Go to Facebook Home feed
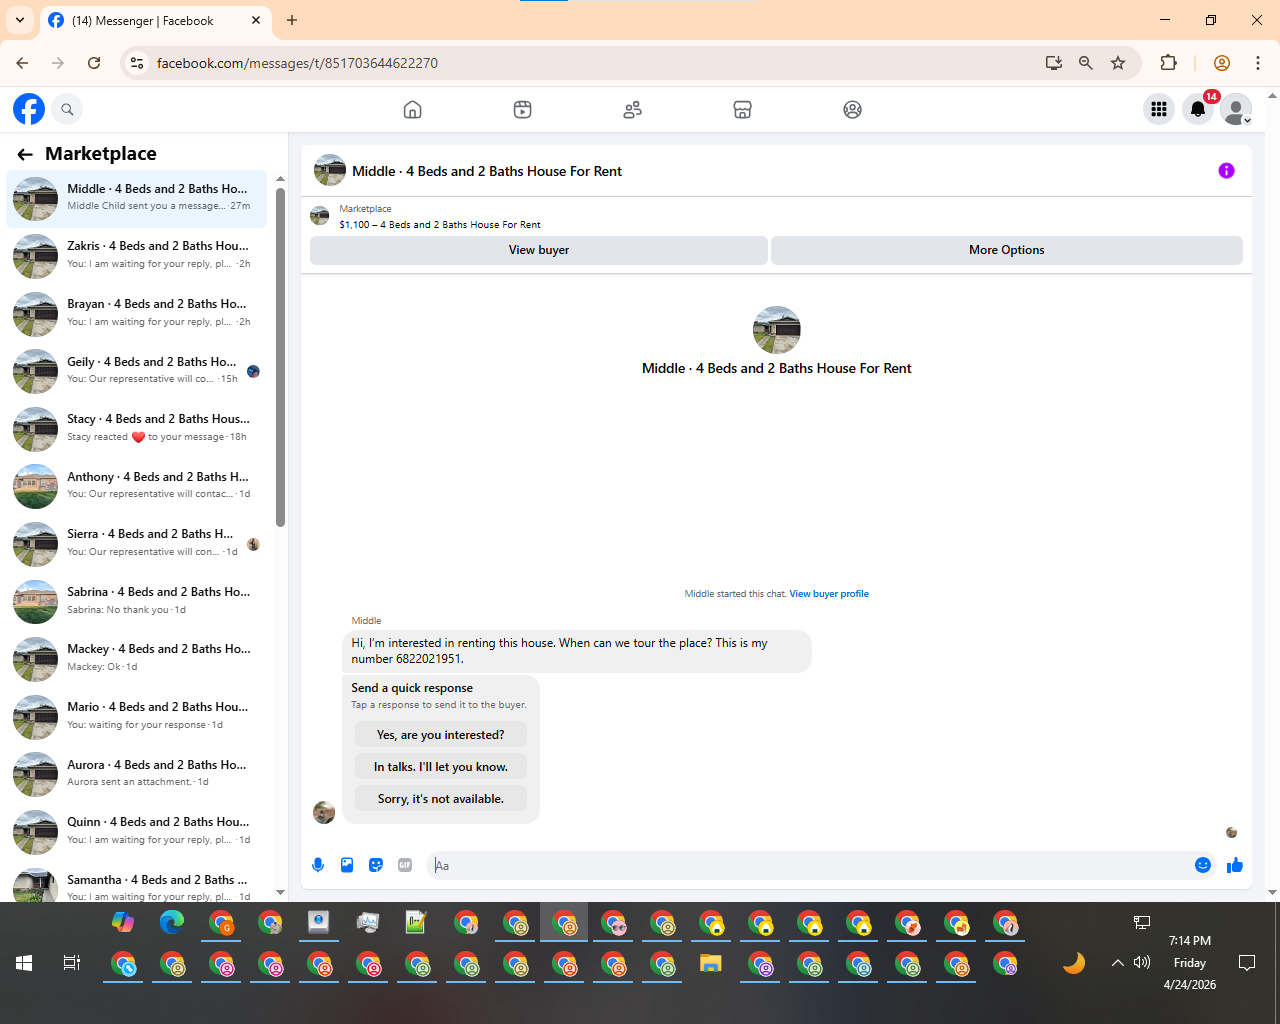The width and height of the screenshot is (1280, 1024). point(412,110)
